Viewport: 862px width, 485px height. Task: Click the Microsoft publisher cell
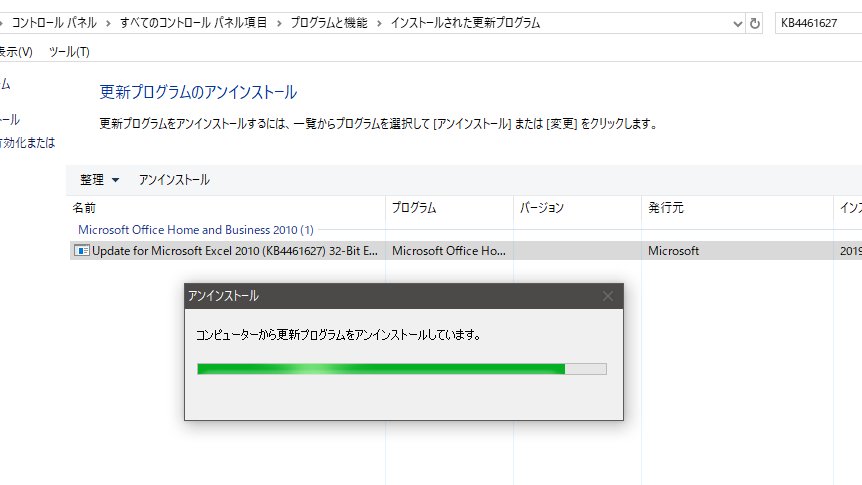click(673, 251)
